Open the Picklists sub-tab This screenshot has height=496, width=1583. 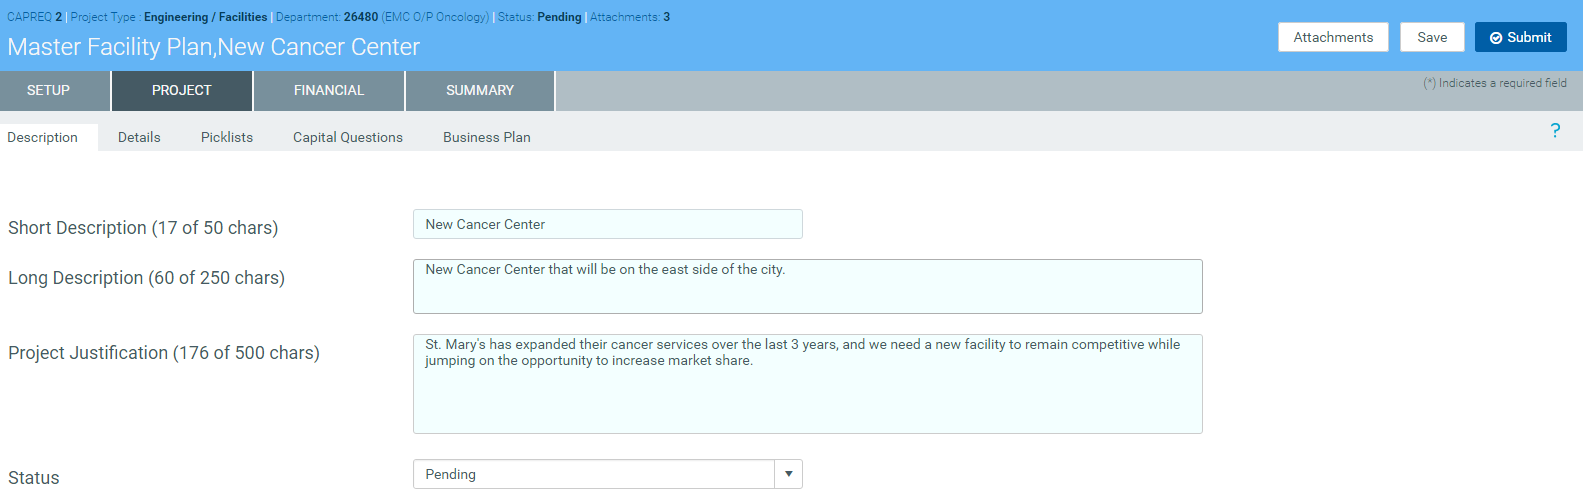pyautogui.click(x=227, y=137)
